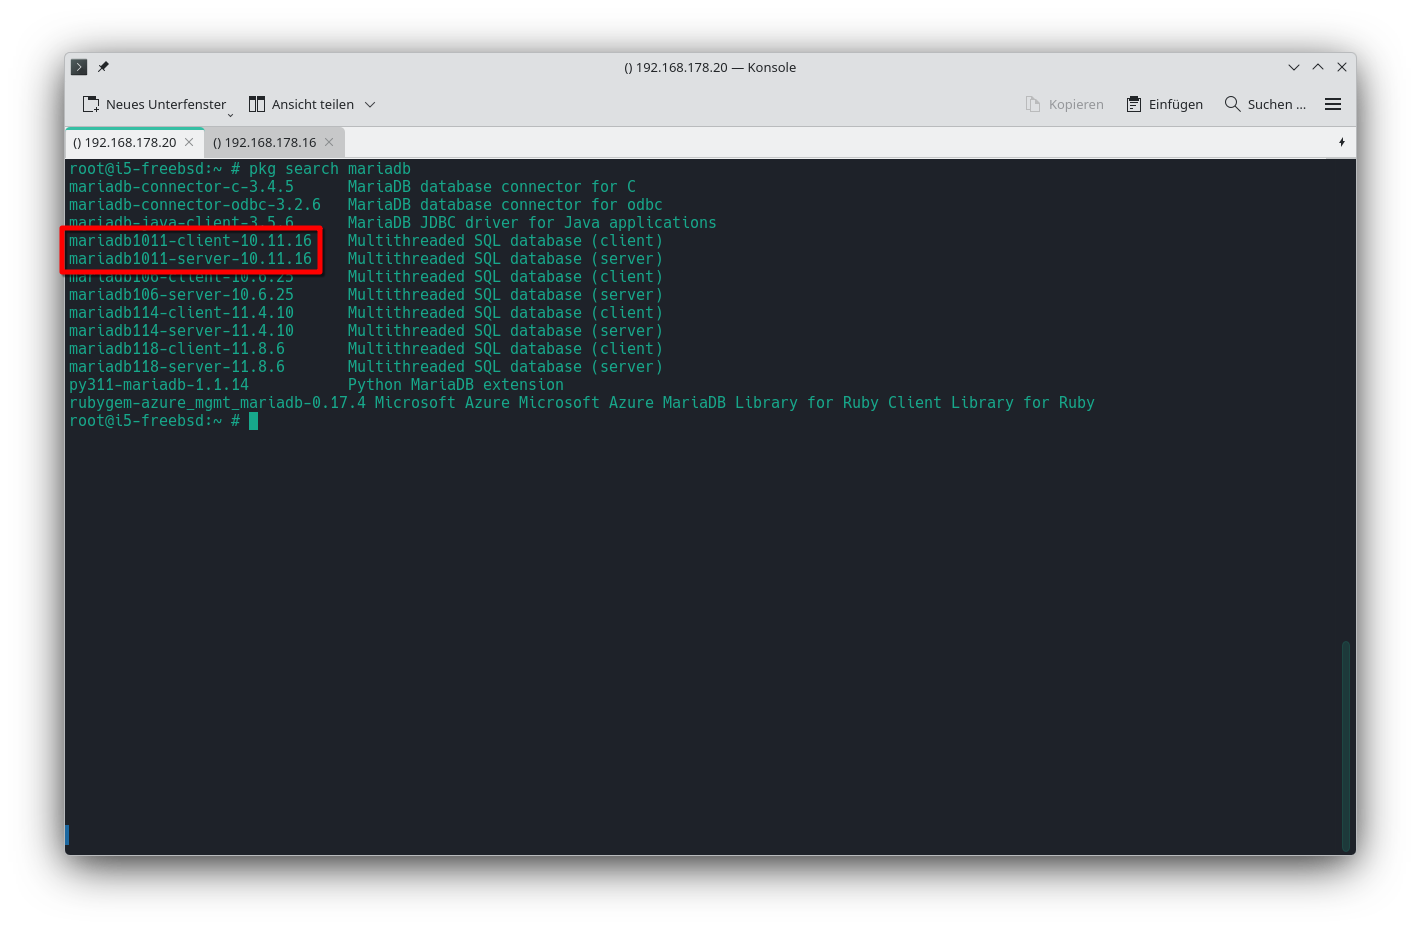Click the Ansicht teilen split view icon
The image size is (1421, 932).
(257, 104)
